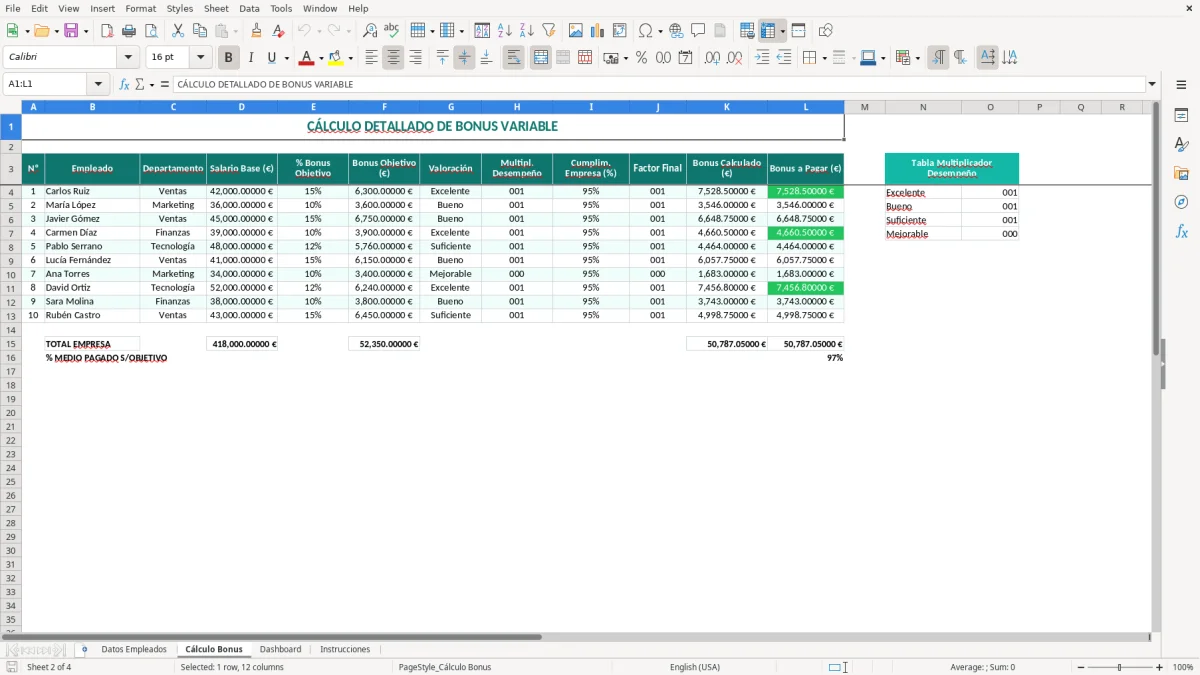
Task: Toggle Align Left
Action: tap(371, 58)
